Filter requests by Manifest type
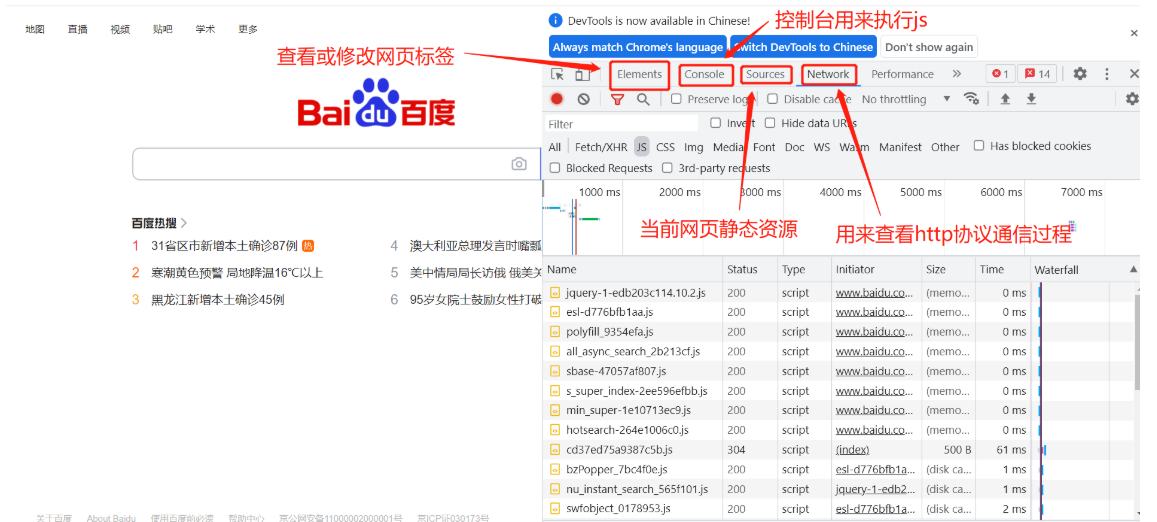 click(x=900, y=147)
